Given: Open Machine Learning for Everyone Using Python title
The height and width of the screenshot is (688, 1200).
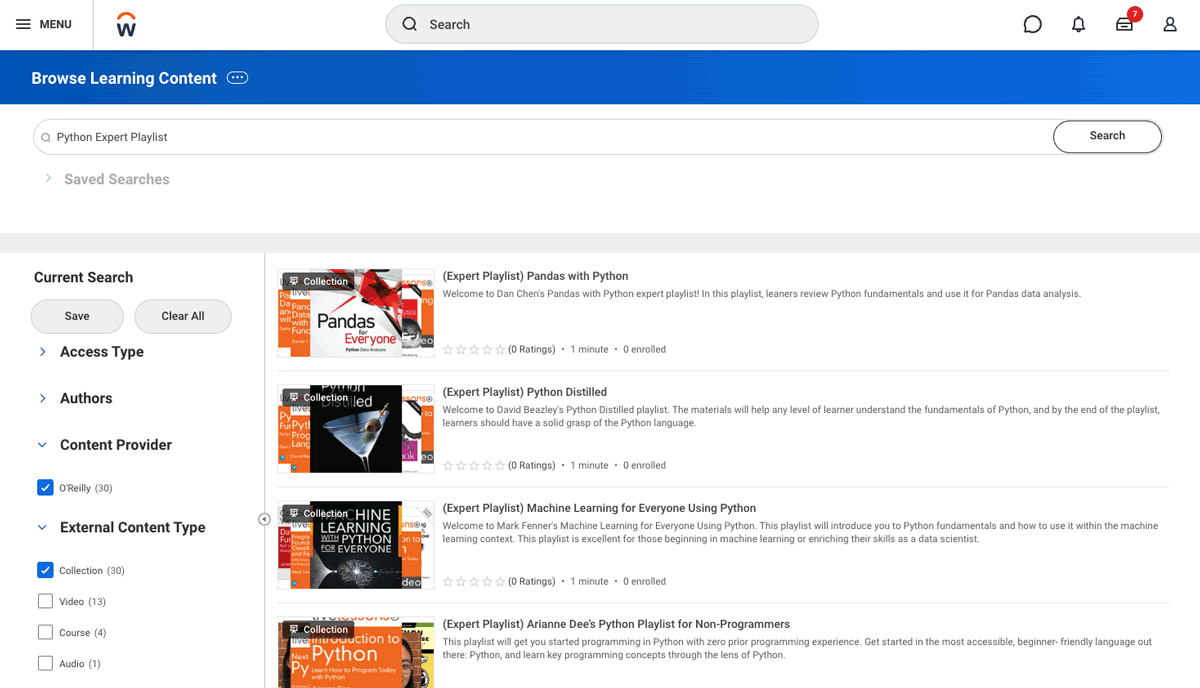Looking at the screenshot, I should [599, 508].
